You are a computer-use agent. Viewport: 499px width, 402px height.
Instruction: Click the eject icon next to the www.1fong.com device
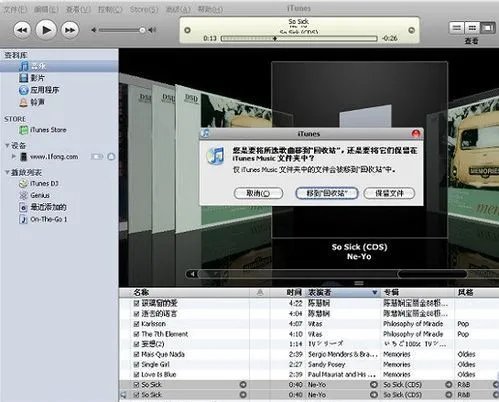[x=112, y=157]
